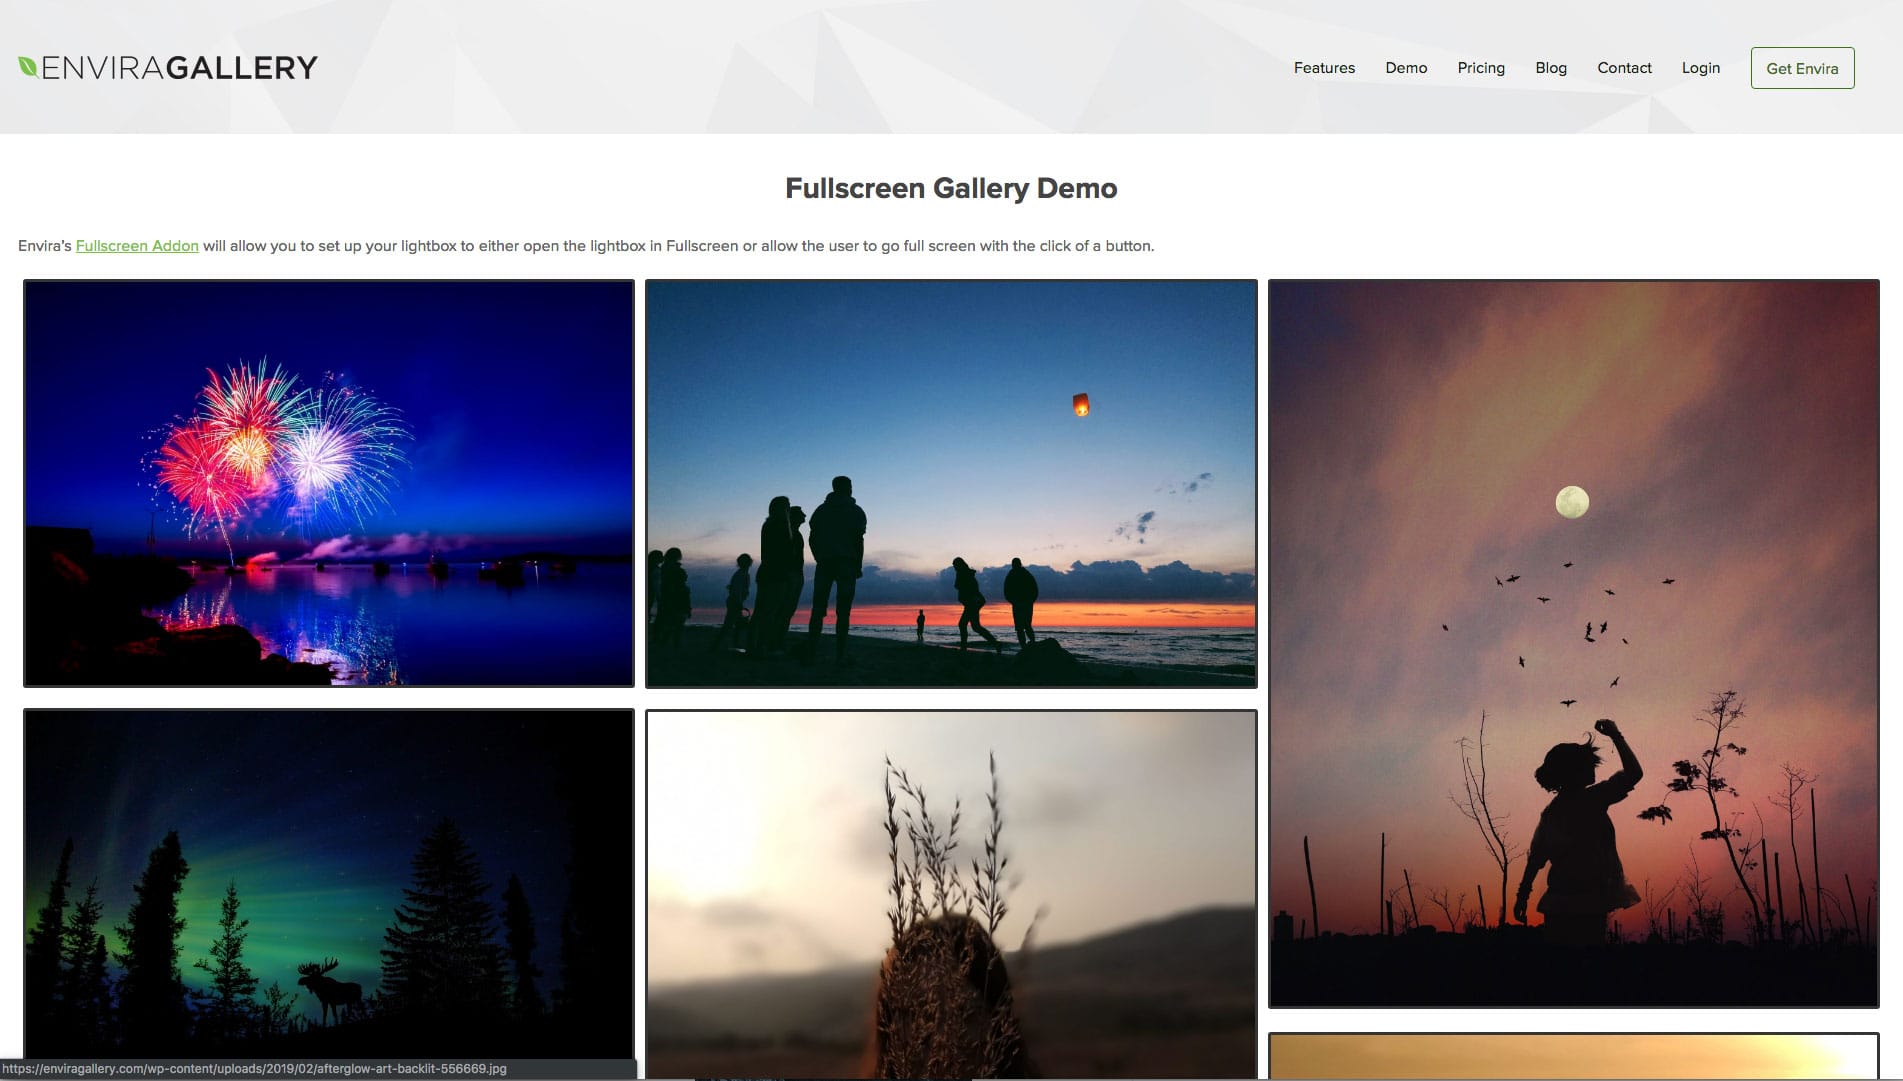Click the status bar URL preview
The width and height of the screenshot is (1903, 1081).
click(x=255, y=1069)
